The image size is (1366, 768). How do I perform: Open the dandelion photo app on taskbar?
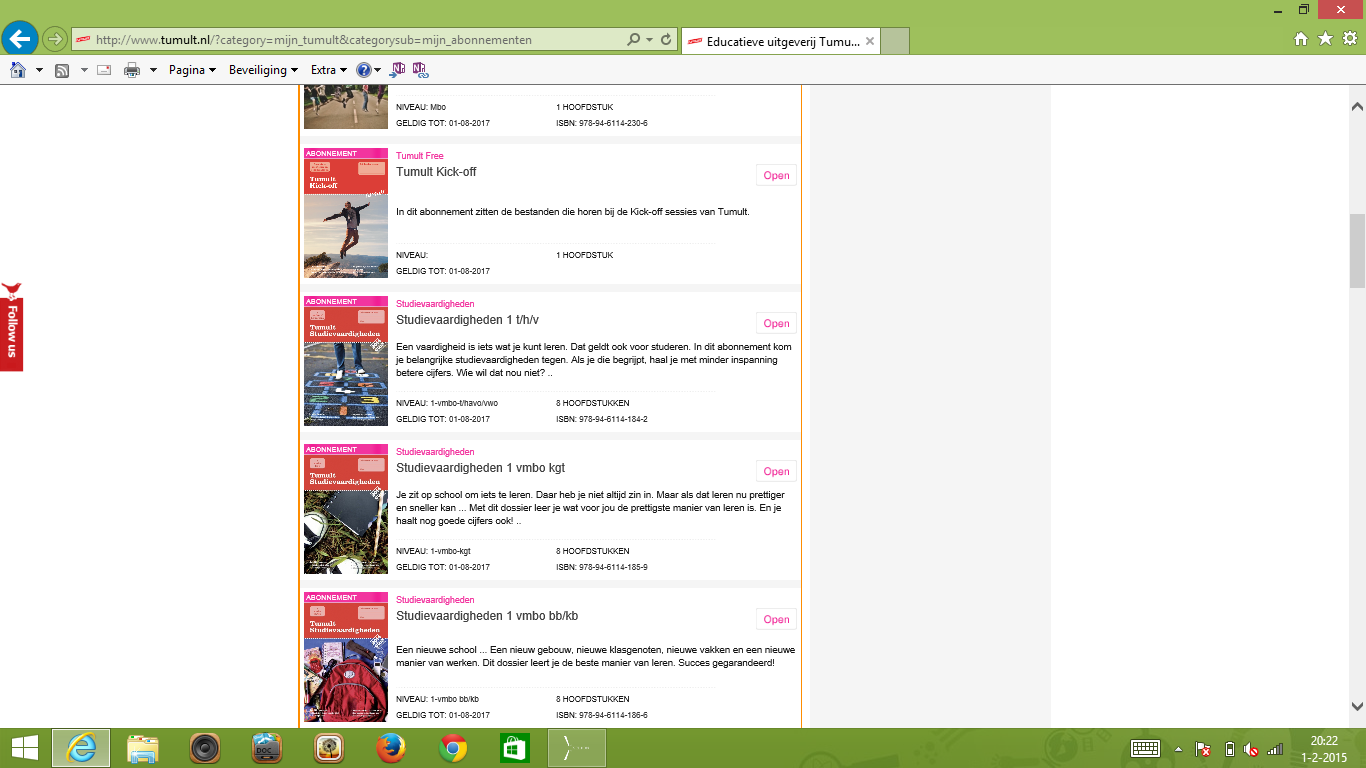[329, 748]
